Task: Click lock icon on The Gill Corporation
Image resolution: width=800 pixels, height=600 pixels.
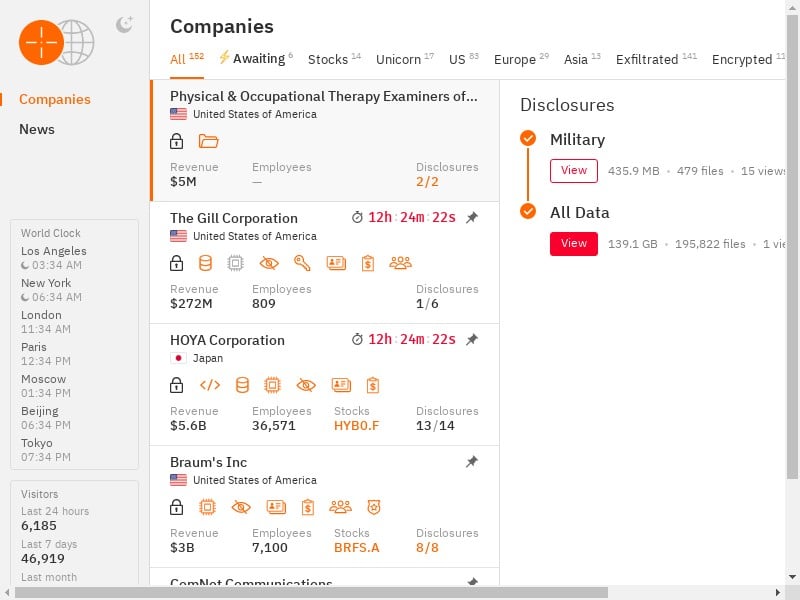Action: pos(177,263)
